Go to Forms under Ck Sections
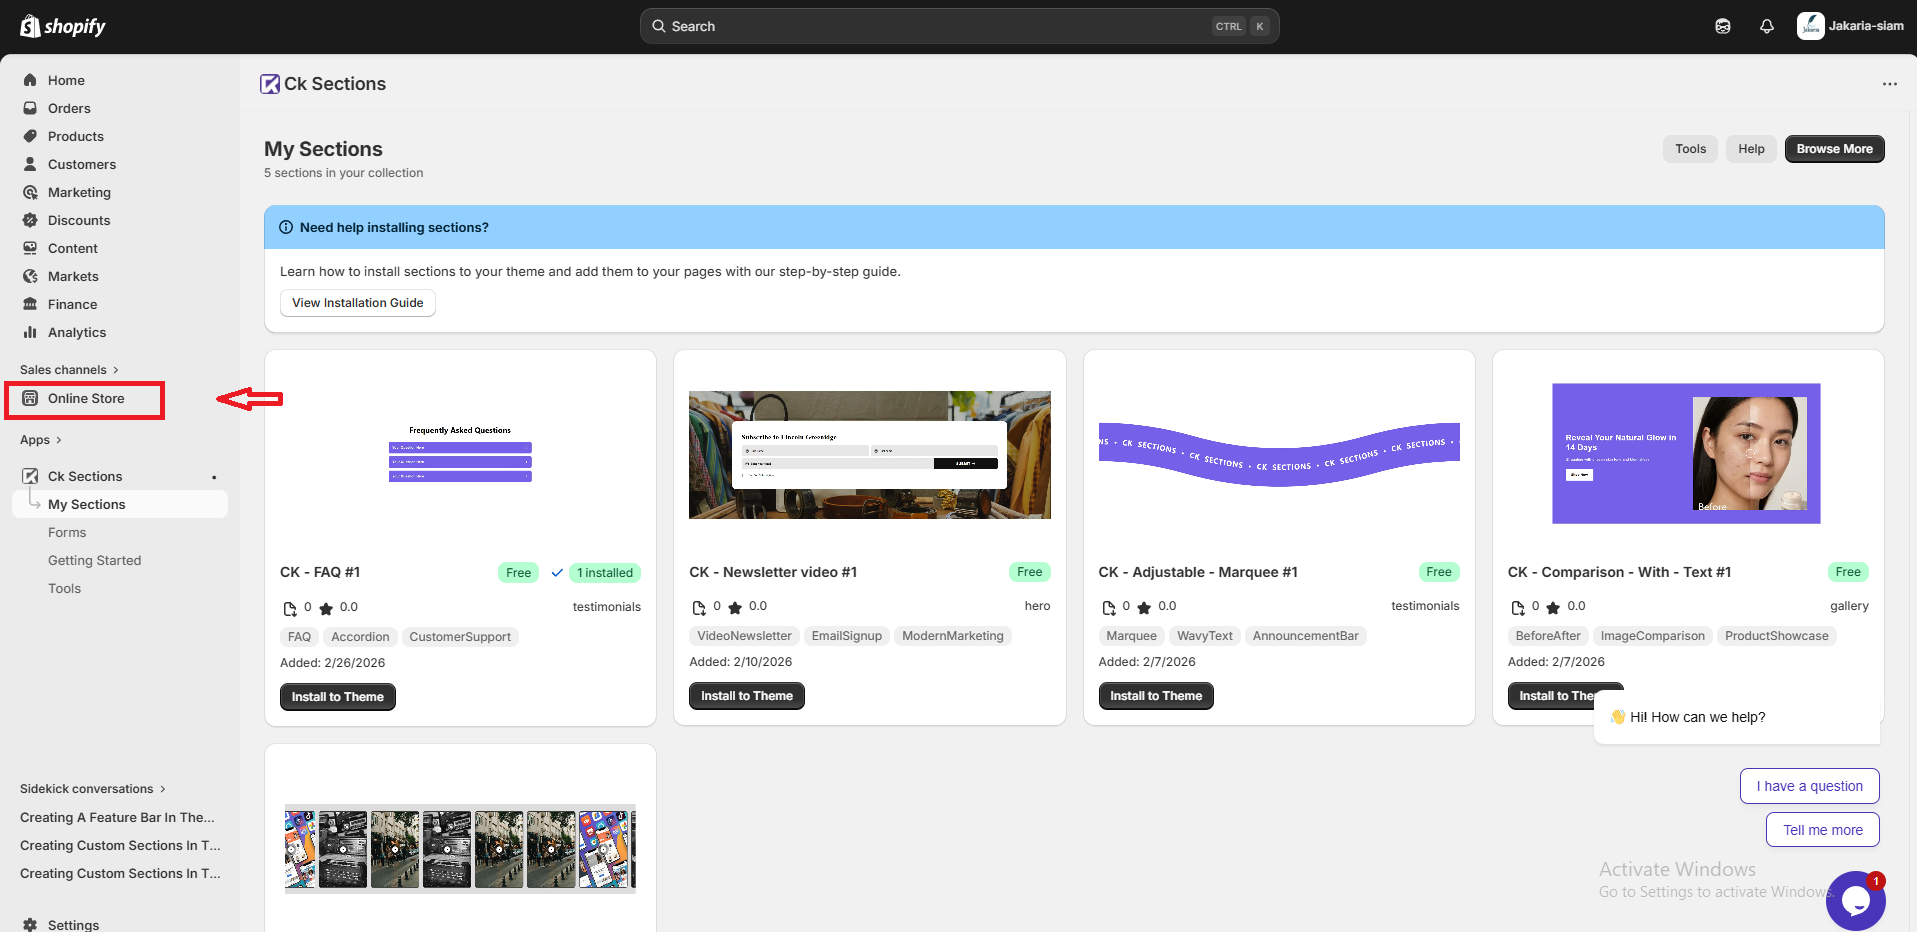The image size is (1917, 932). coord(67,533)
